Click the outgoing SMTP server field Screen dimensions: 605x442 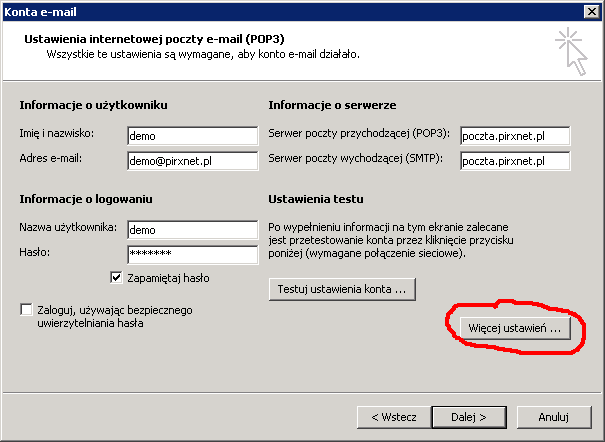515,160
